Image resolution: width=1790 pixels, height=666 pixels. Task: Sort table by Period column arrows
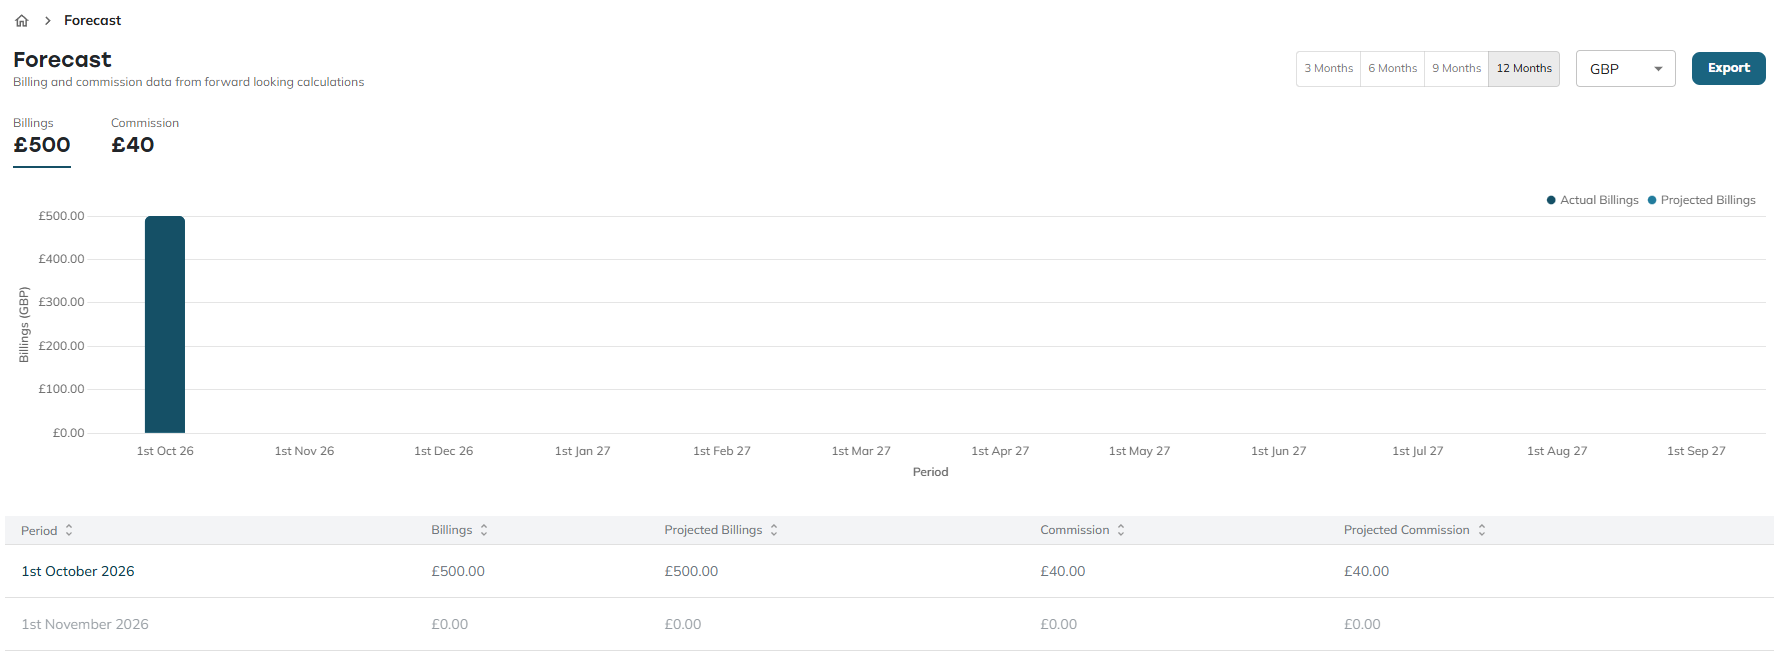(69, 531)
